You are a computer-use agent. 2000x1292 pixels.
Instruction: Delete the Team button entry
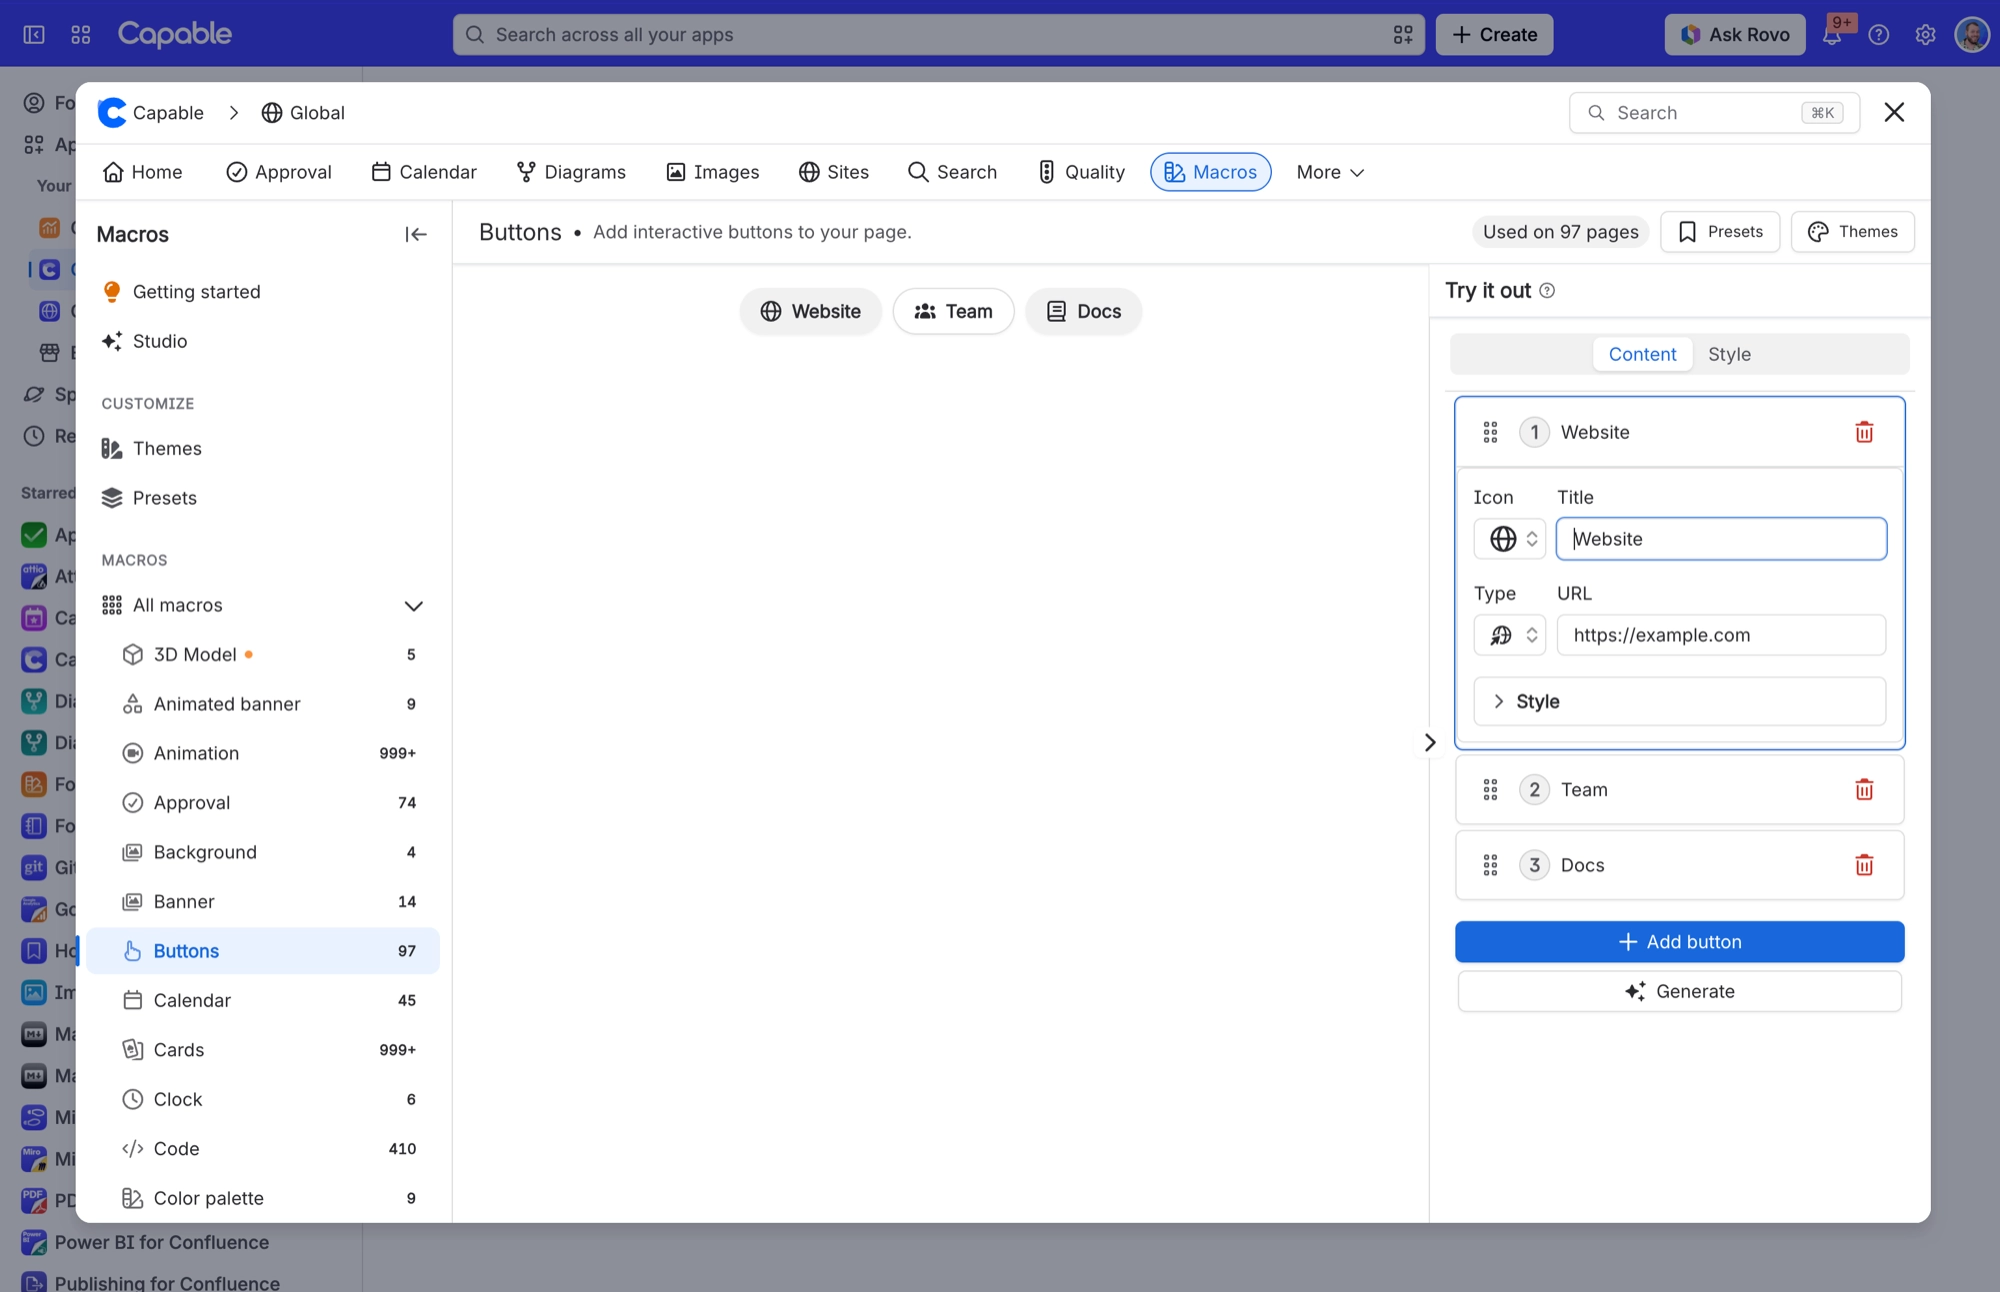1864,790
